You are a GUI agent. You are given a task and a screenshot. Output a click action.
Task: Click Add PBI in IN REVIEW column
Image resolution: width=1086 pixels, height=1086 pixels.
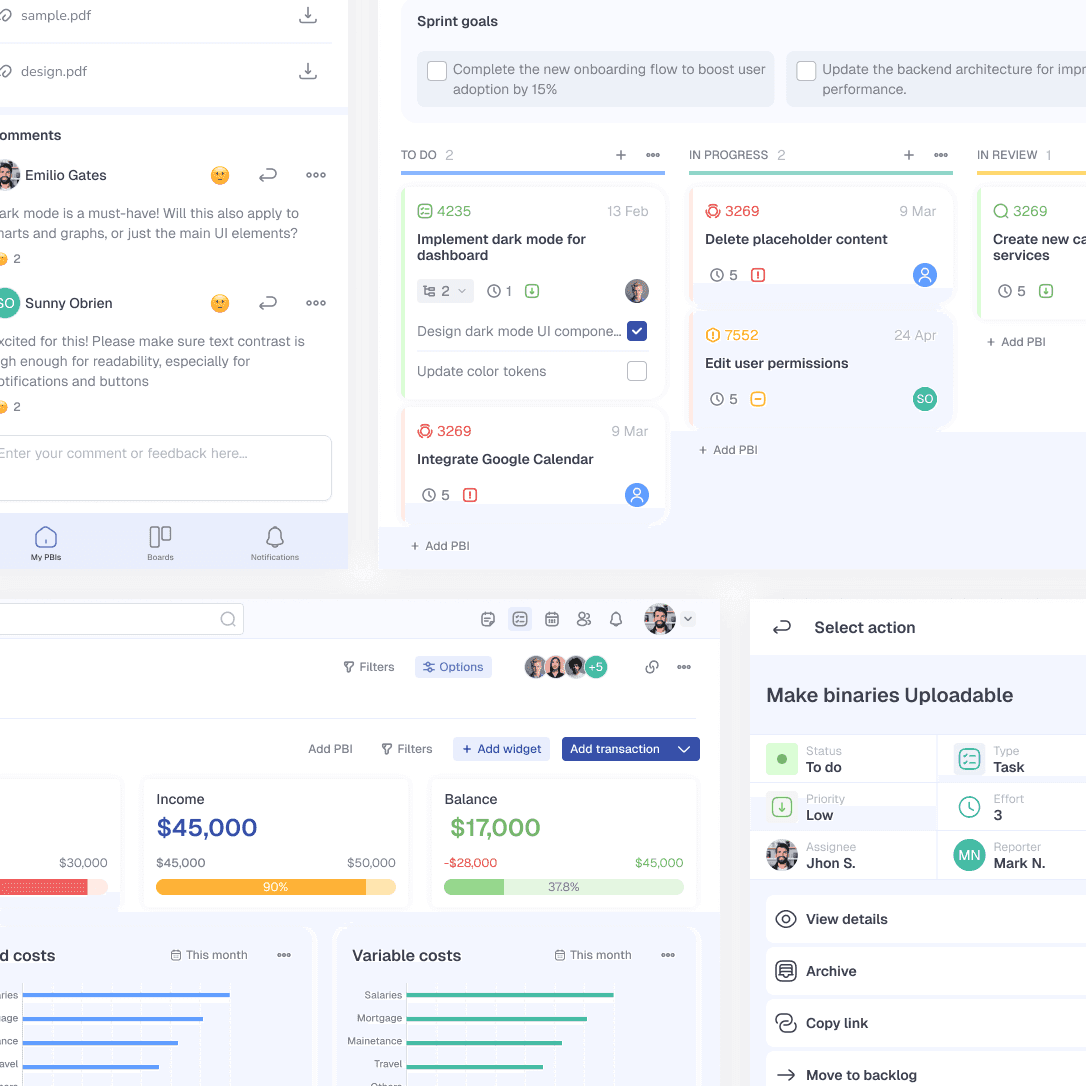tap(1016, 342)
